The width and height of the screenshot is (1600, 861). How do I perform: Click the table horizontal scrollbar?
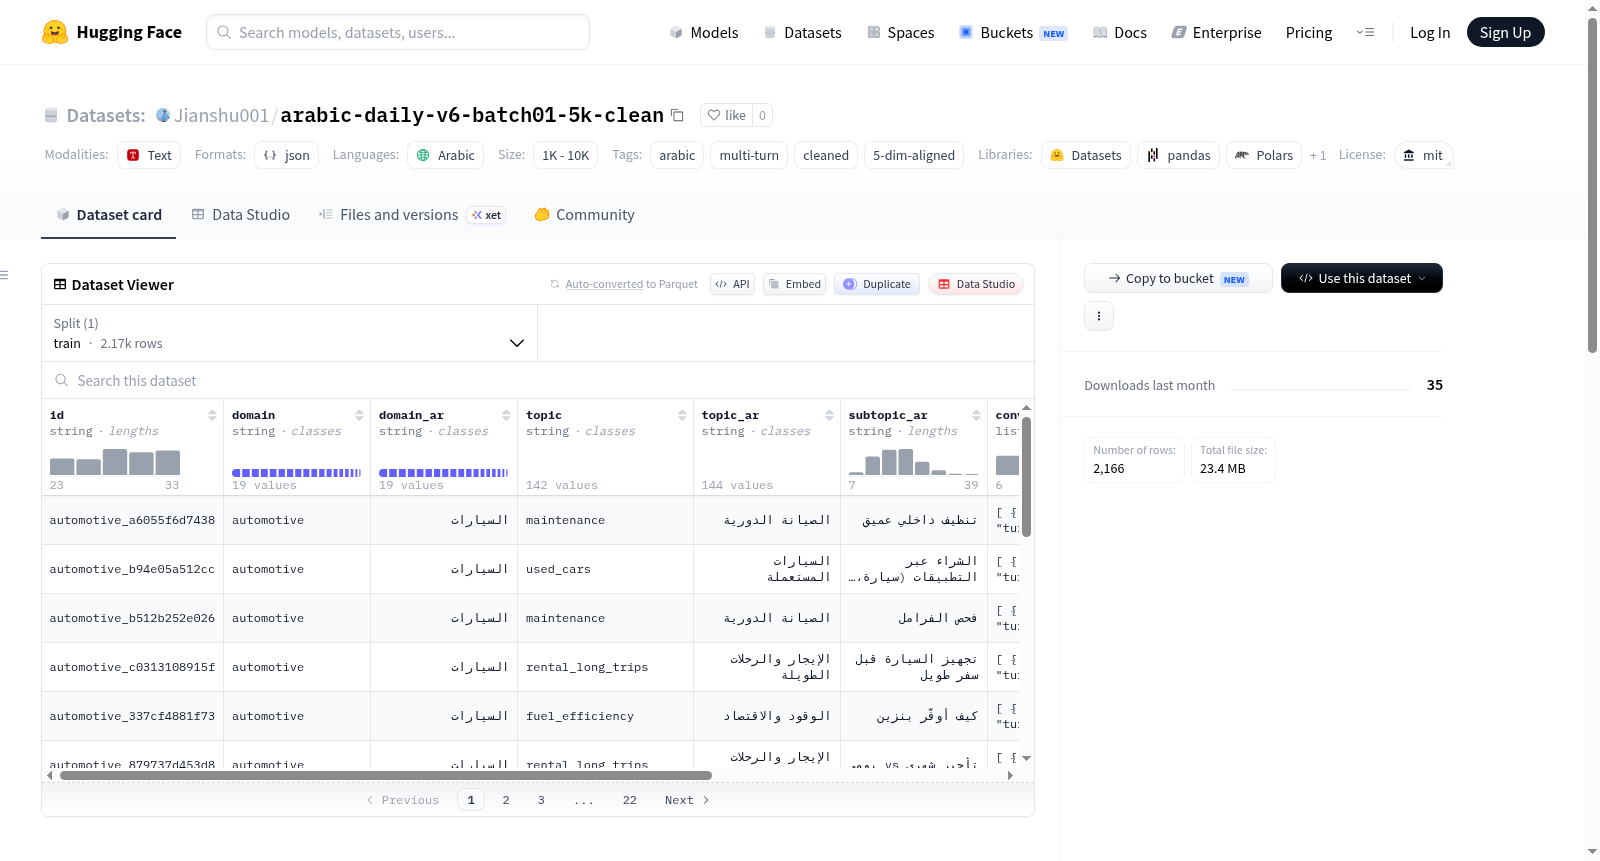tap(386, 775)
